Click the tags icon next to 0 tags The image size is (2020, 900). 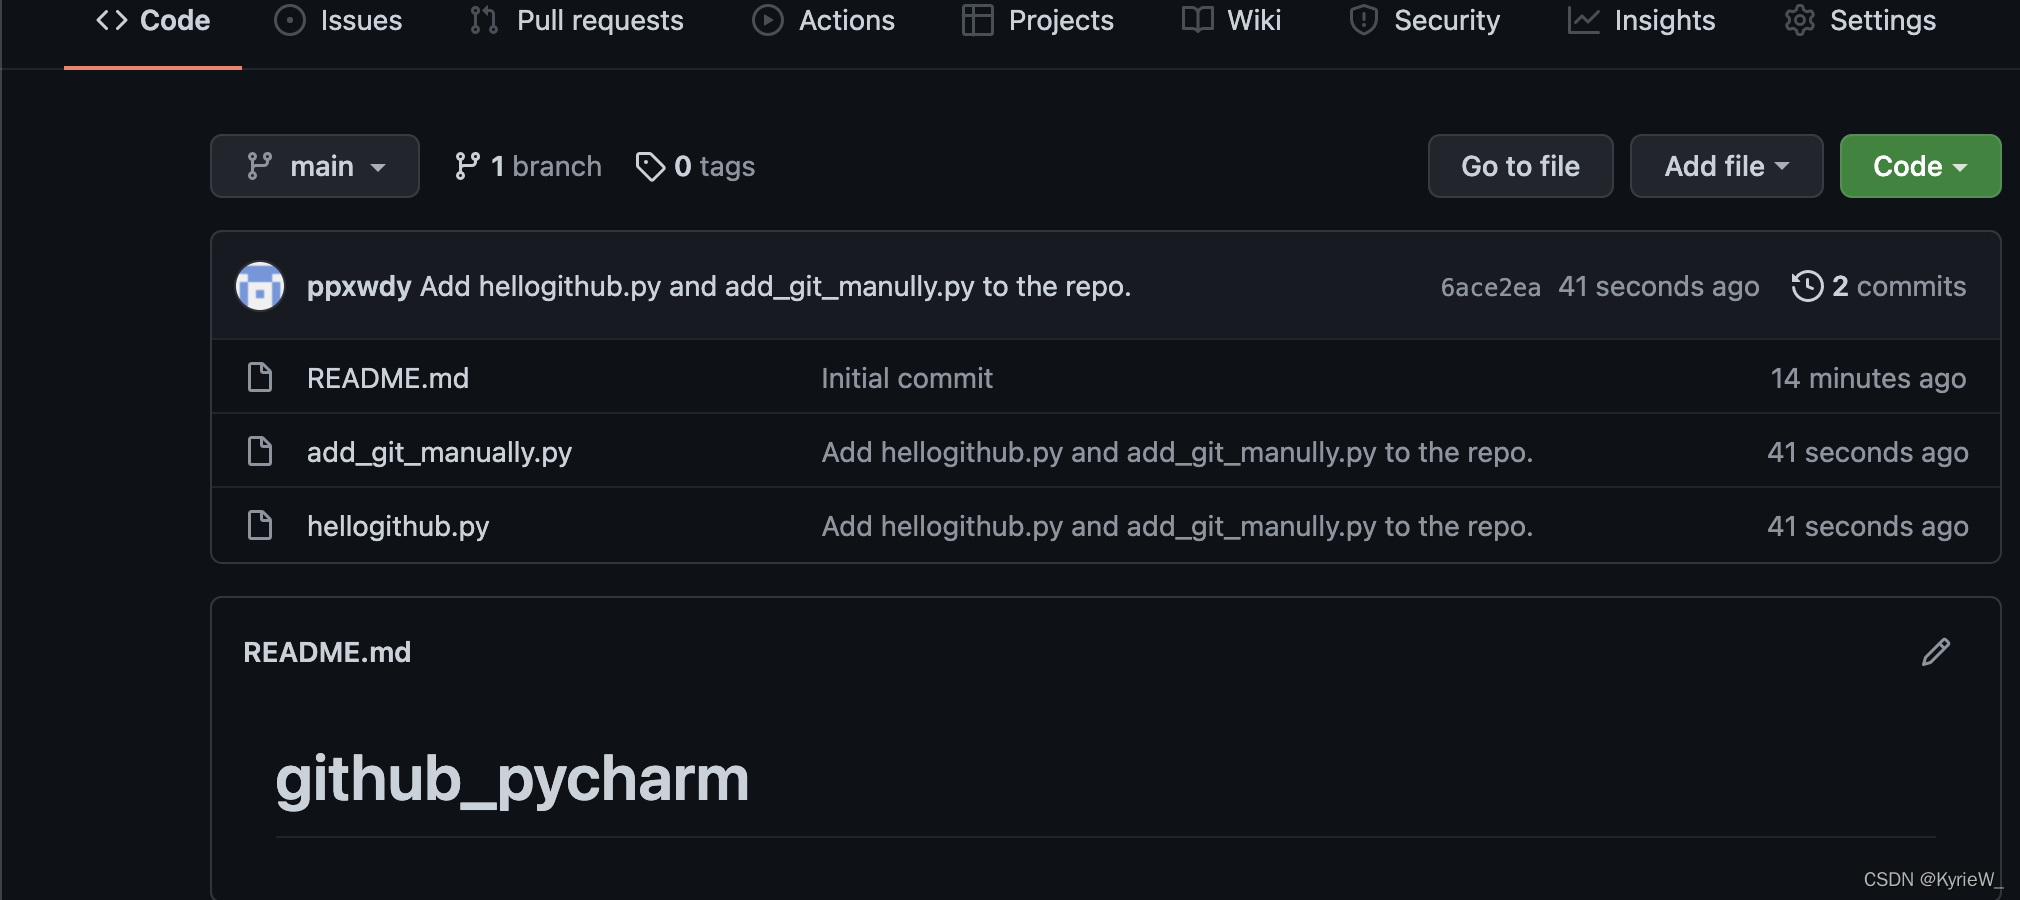pyautogui.click(x=650, y=166)
